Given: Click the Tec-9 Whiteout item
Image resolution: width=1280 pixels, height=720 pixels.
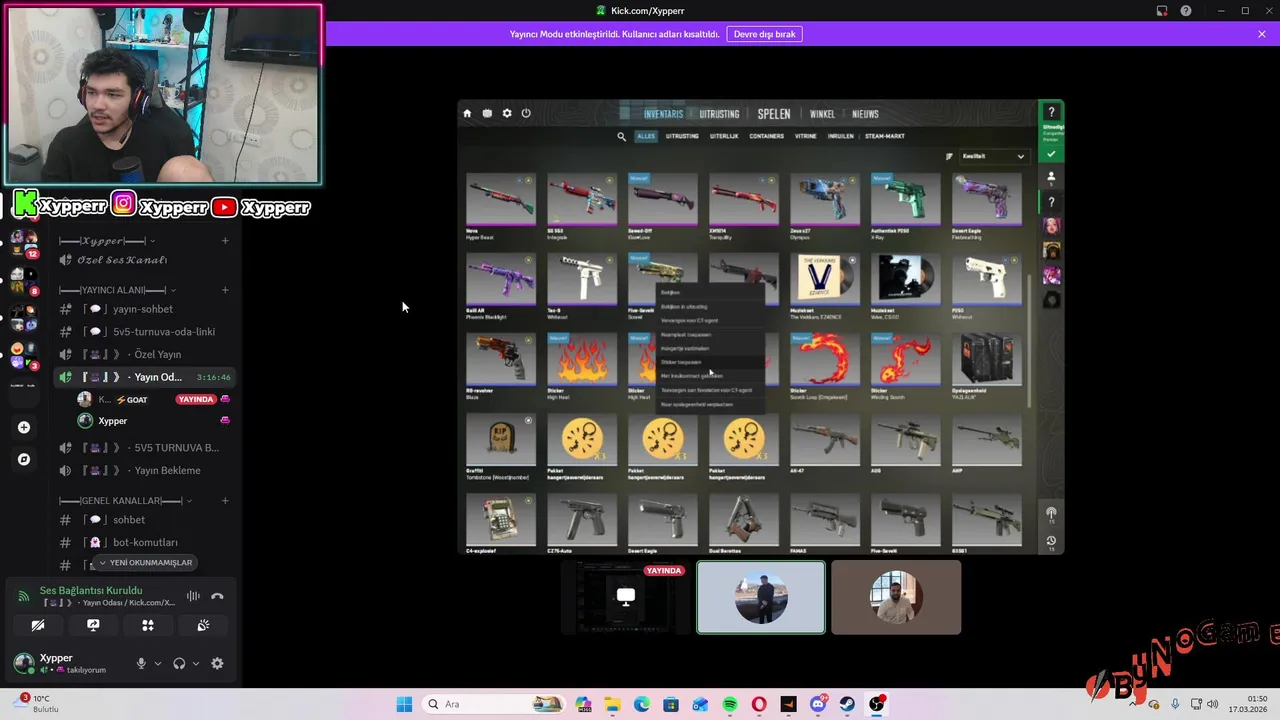Looking at the screenshot, I should [582, 286].
